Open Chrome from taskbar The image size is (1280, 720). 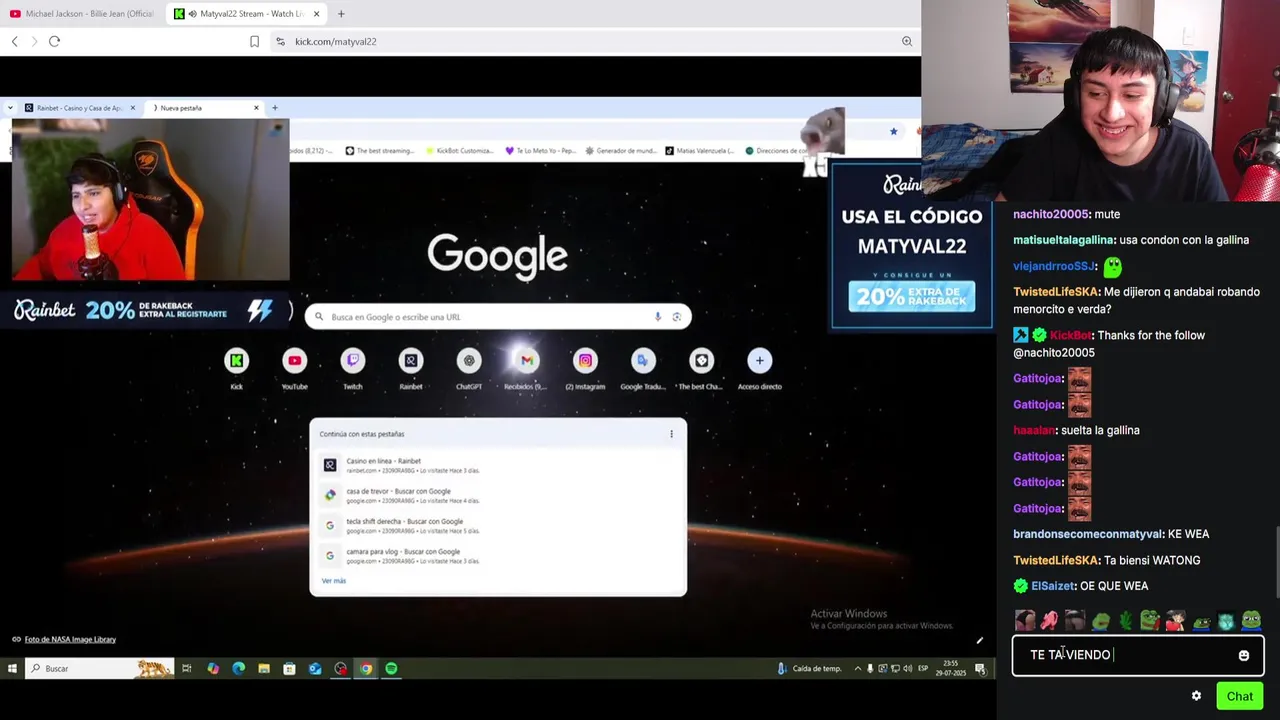coord(366,668)
